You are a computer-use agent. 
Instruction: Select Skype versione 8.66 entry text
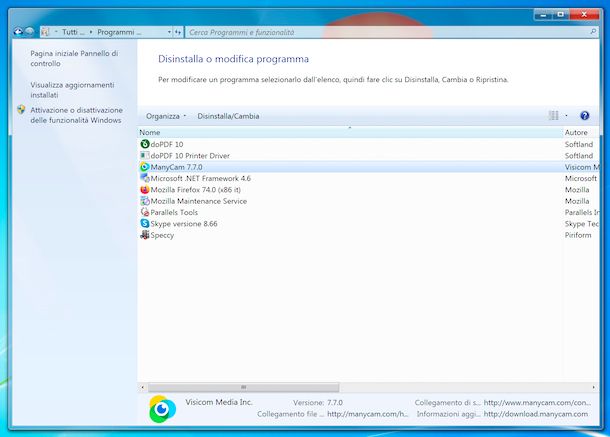coord(184,223)
